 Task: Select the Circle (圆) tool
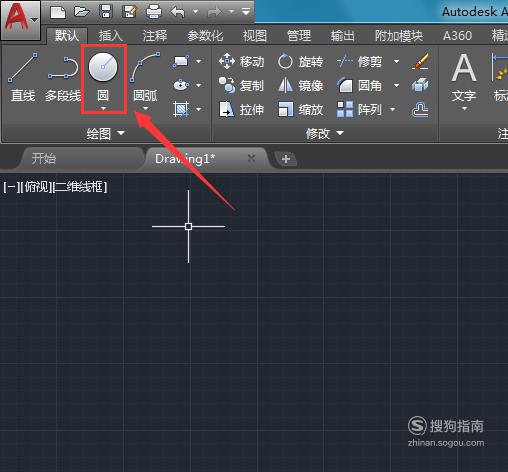103,77
